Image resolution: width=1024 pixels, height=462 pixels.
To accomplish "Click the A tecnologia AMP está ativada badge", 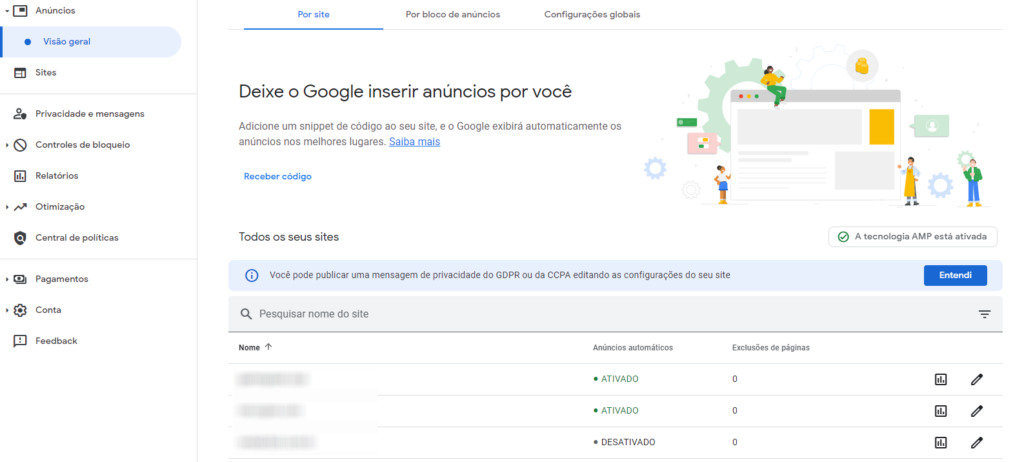I will coord(912,237).
